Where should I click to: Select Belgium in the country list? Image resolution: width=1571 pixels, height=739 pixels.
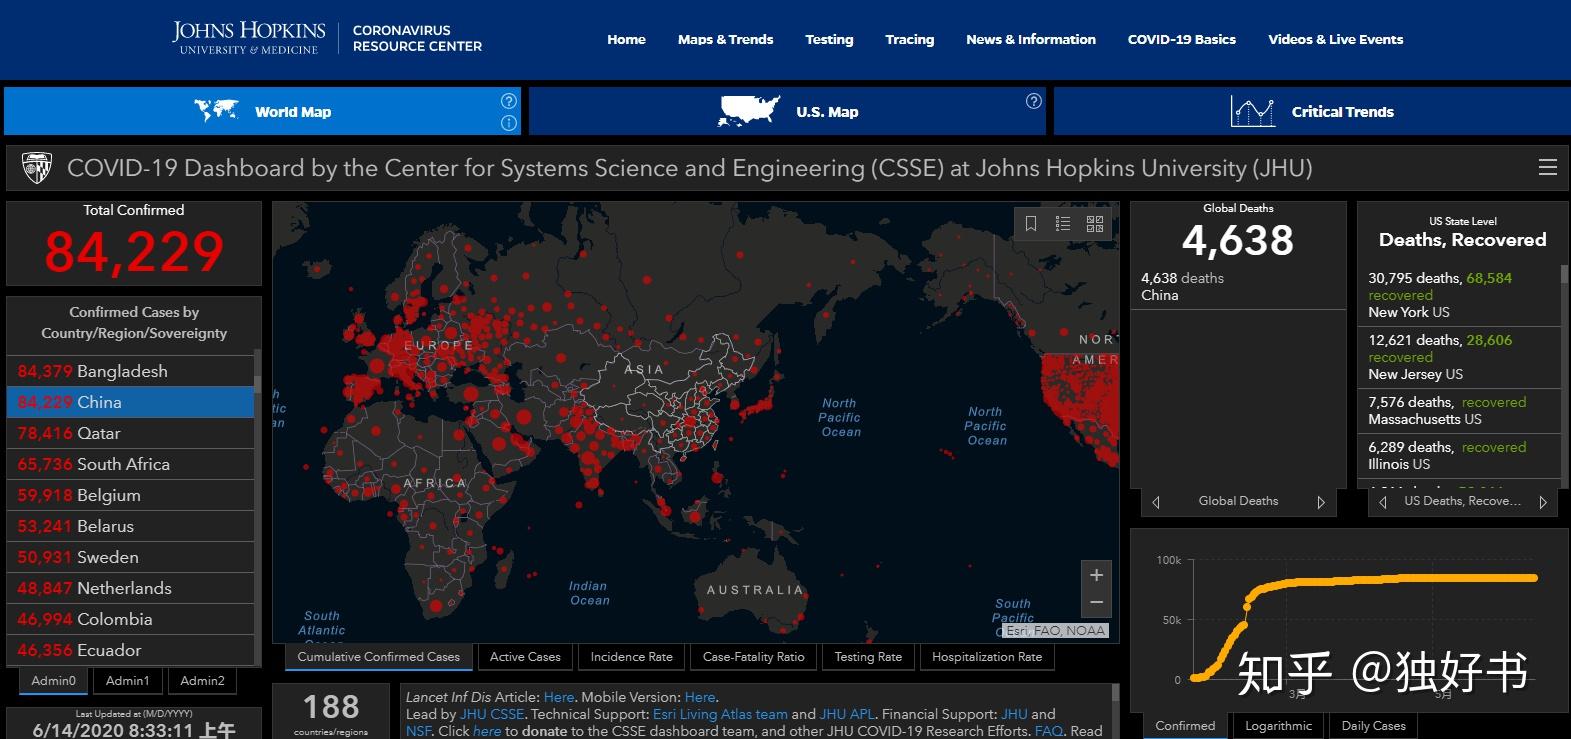(130, 495)
